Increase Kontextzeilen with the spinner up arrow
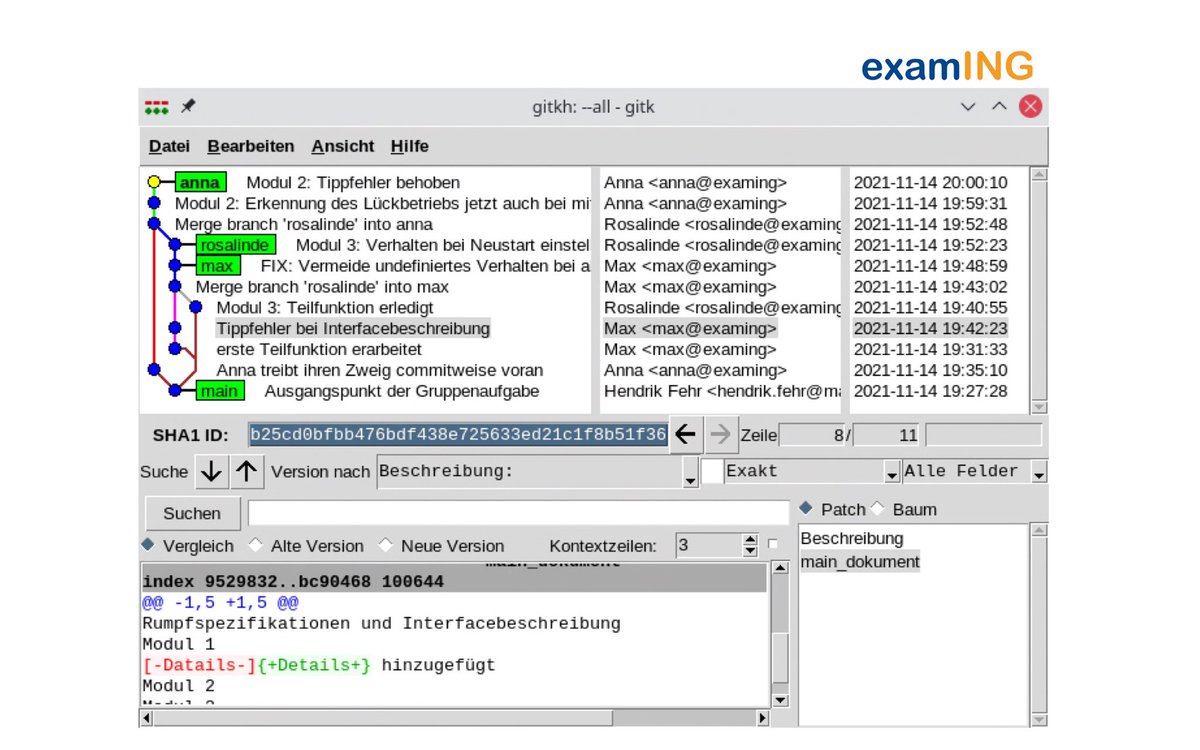Image resolution: width=1200 pixels, height=750 pixels. [751, 540]
